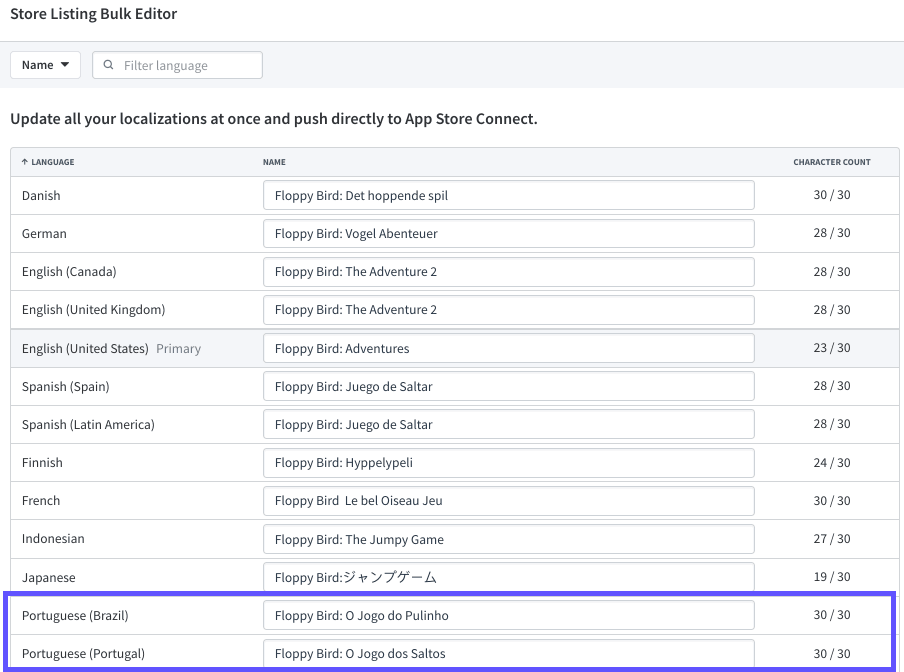Click the sort arrow beside Language
Viewport: 904px width, 672px height.
click(25, 162)
